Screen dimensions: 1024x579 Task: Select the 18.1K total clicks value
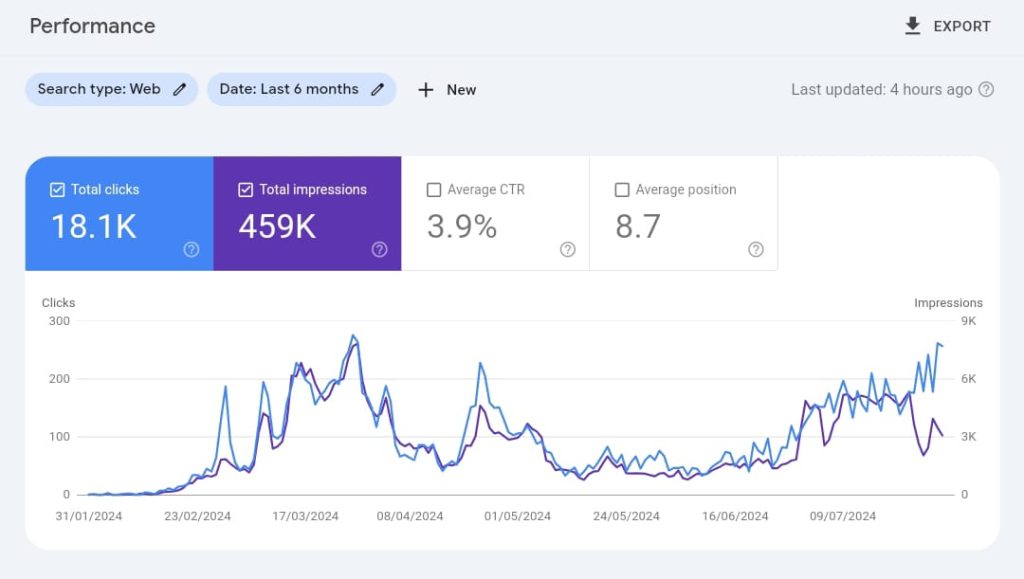click(94, 227)
